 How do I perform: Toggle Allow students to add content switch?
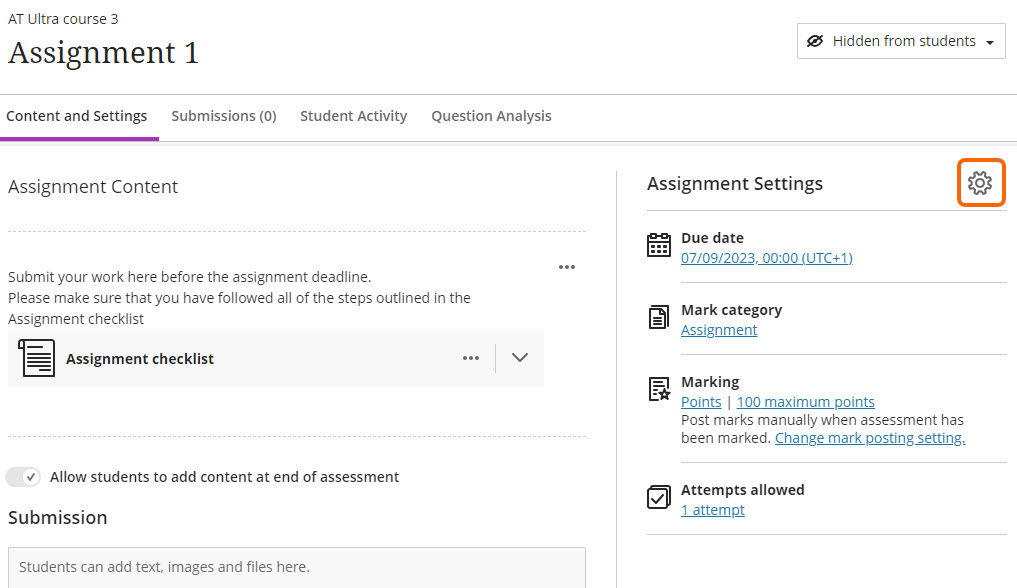point(24,477)
